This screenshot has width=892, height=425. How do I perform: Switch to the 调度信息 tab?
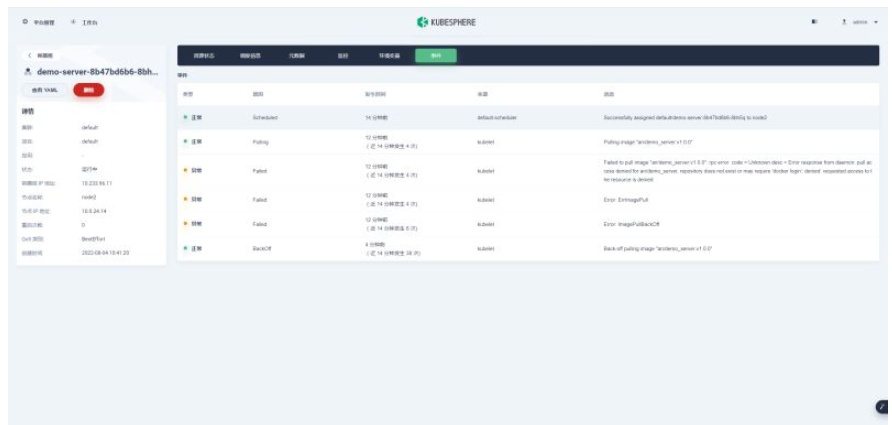coord(250,56)
